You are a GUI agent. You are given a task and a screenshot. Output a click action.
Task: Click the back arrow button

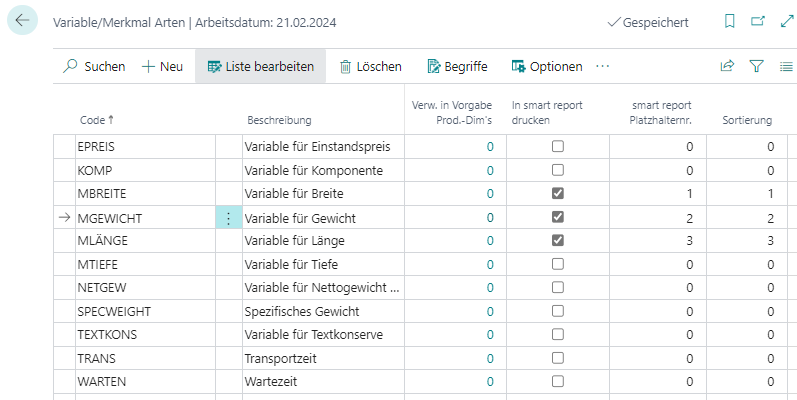[23, 20]
